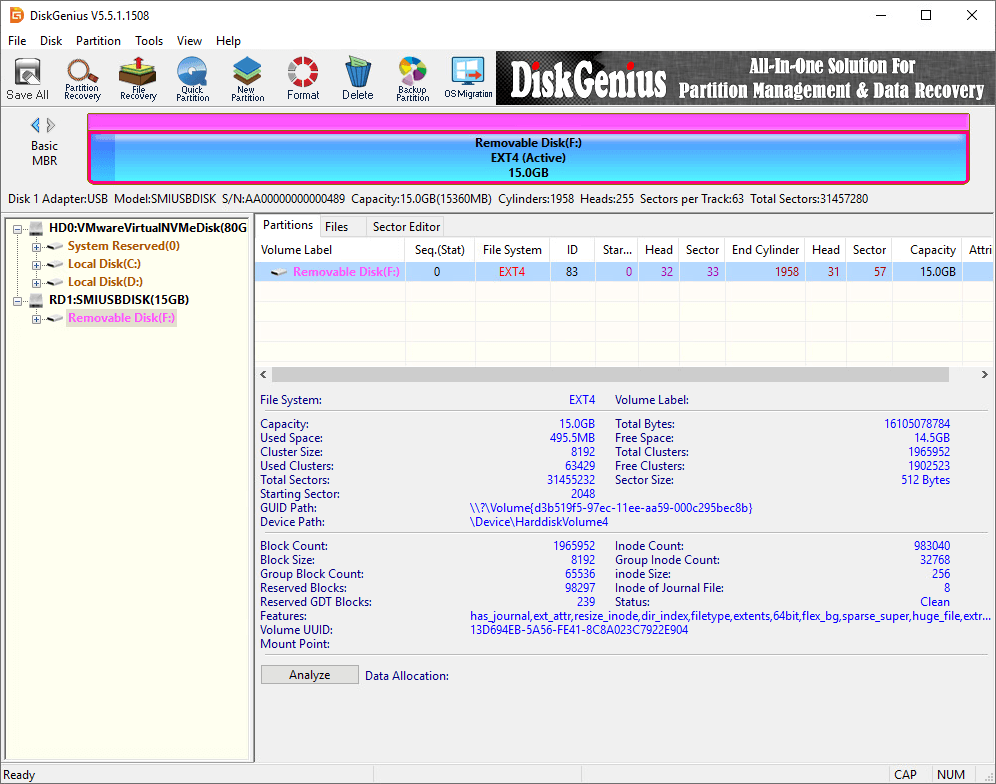The height and width of the screenshot is (784, 996).
Task: Click drive icon in Removable Disk(F:) table row
Action: pyautogui.click(x=279, y=272)
